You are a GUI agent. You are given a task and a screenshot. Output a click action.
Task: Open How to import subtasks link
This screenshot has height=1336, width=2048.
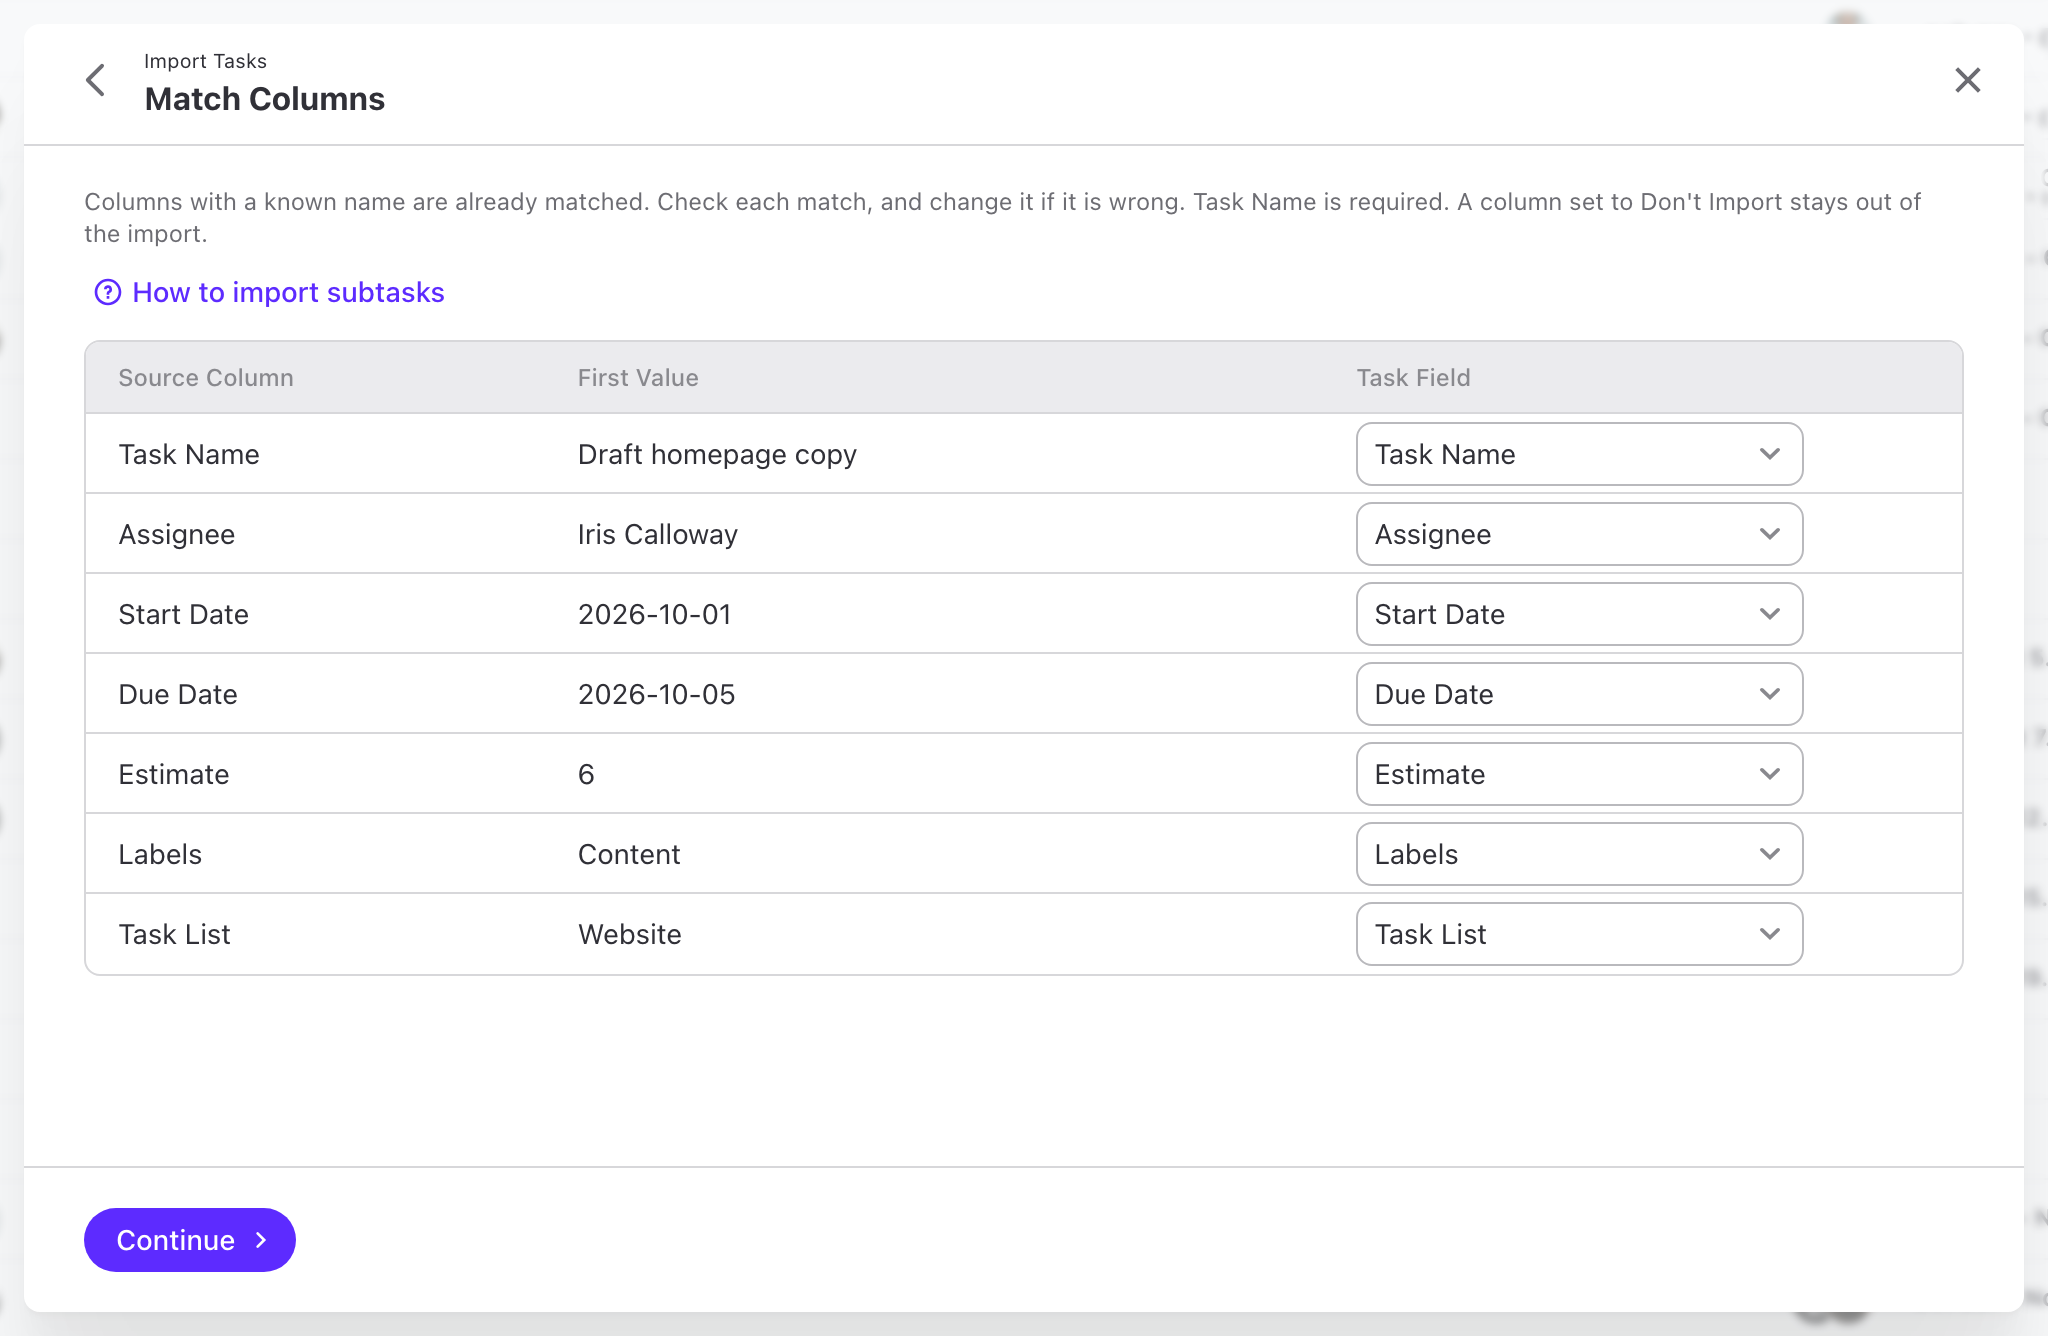288,292
